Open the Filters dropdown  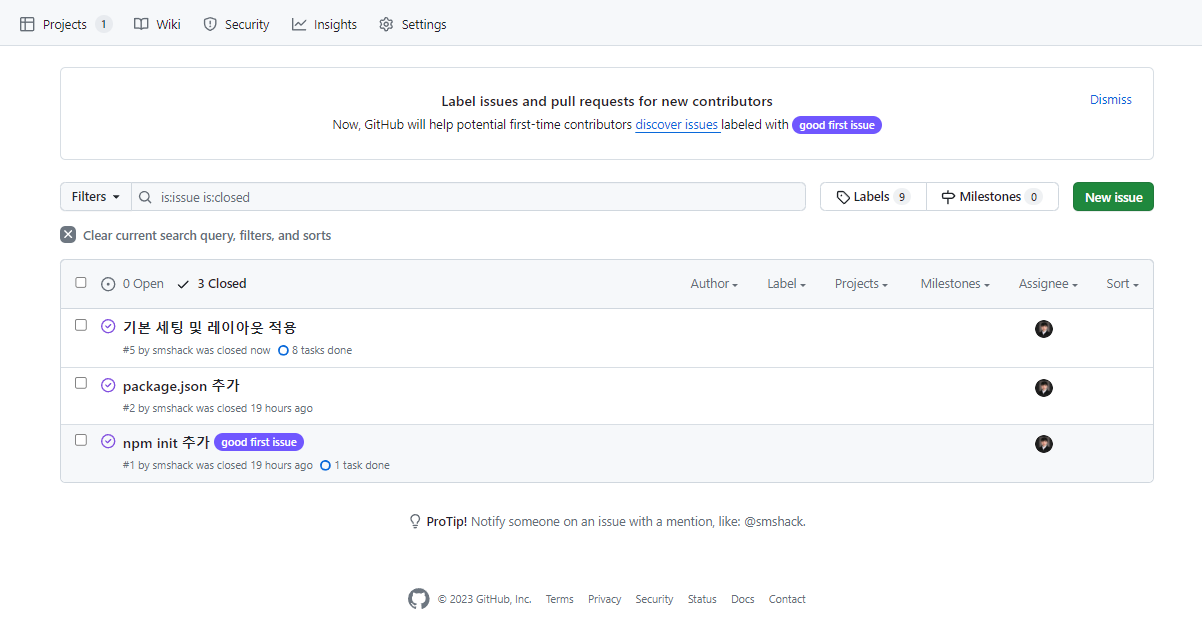[x=96, y=197]
